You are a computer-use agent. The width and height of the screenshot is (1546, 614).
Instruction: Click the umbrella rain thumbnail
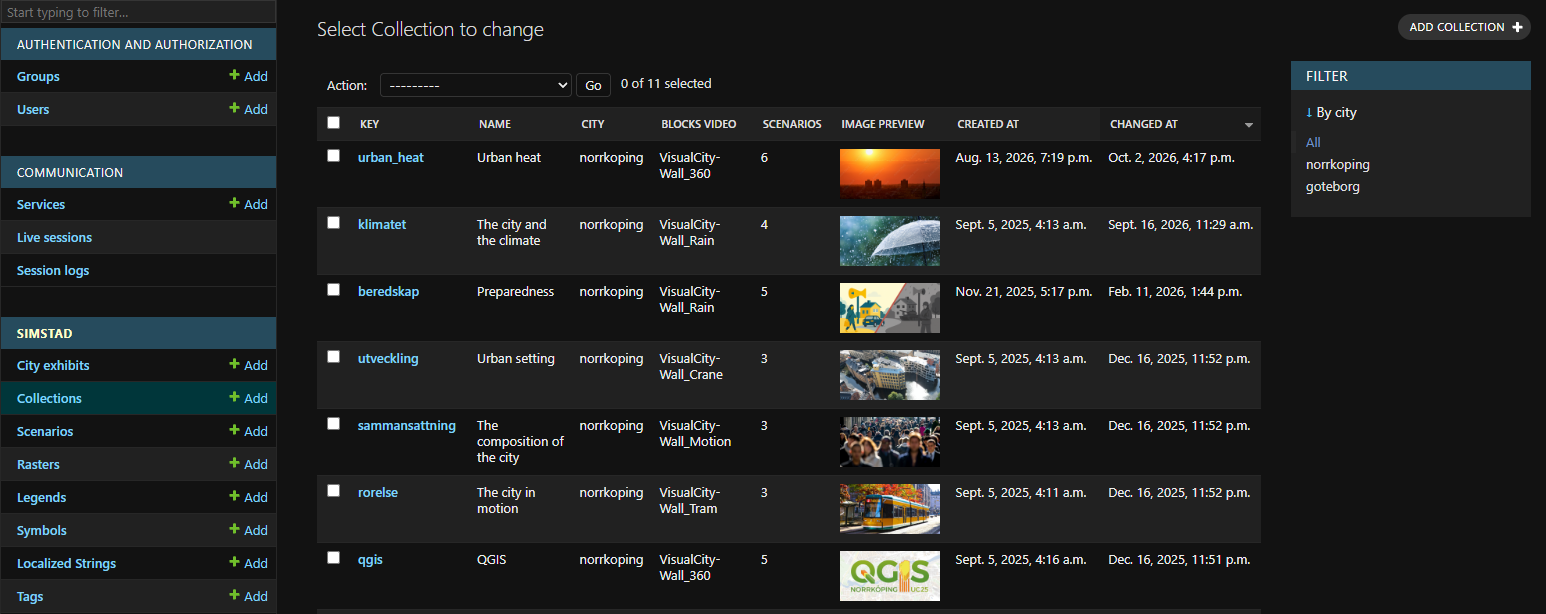890,241
